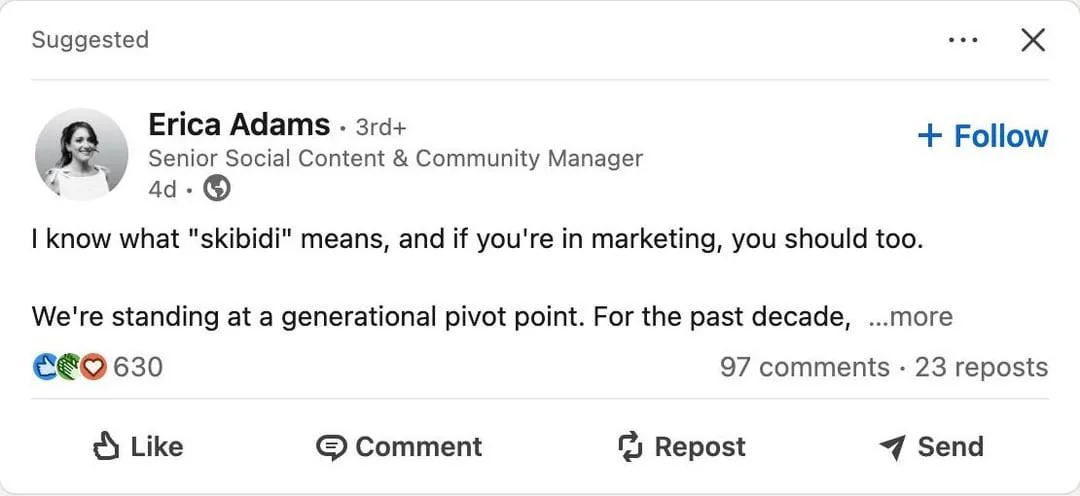Click the globe public visibility icon
1080x496 pixels.
[217, 188]
